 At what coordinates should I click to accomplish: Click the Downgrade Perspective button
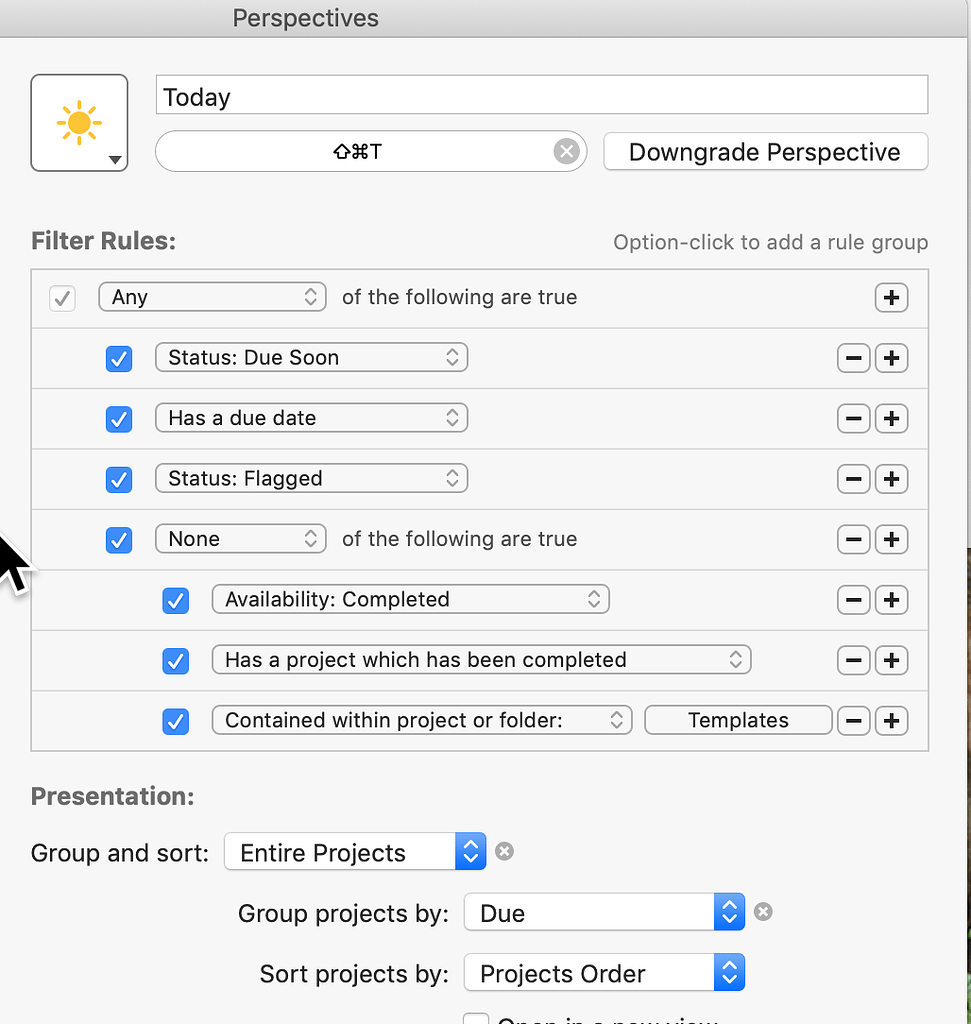tap(765, 151)
